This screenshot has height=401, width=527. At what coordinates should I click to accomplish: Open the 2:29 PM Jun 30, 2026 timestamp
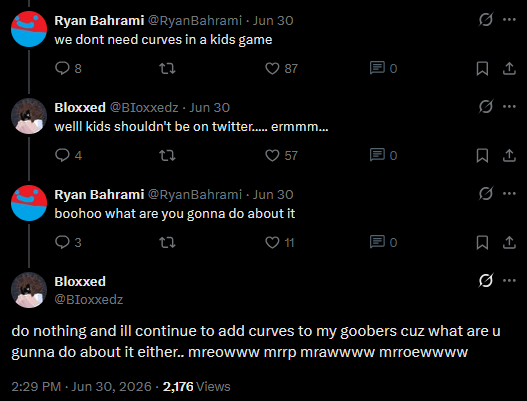click(82, 387)
